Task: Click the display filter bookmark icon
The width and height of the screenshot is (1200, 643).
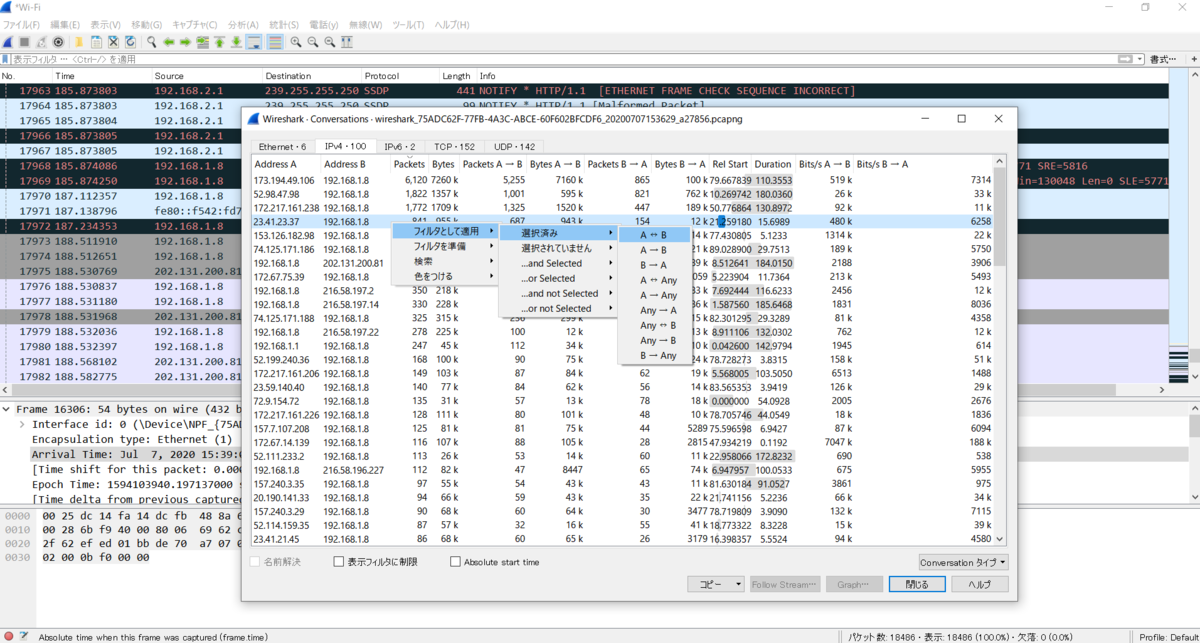Action: click(6, 60)
